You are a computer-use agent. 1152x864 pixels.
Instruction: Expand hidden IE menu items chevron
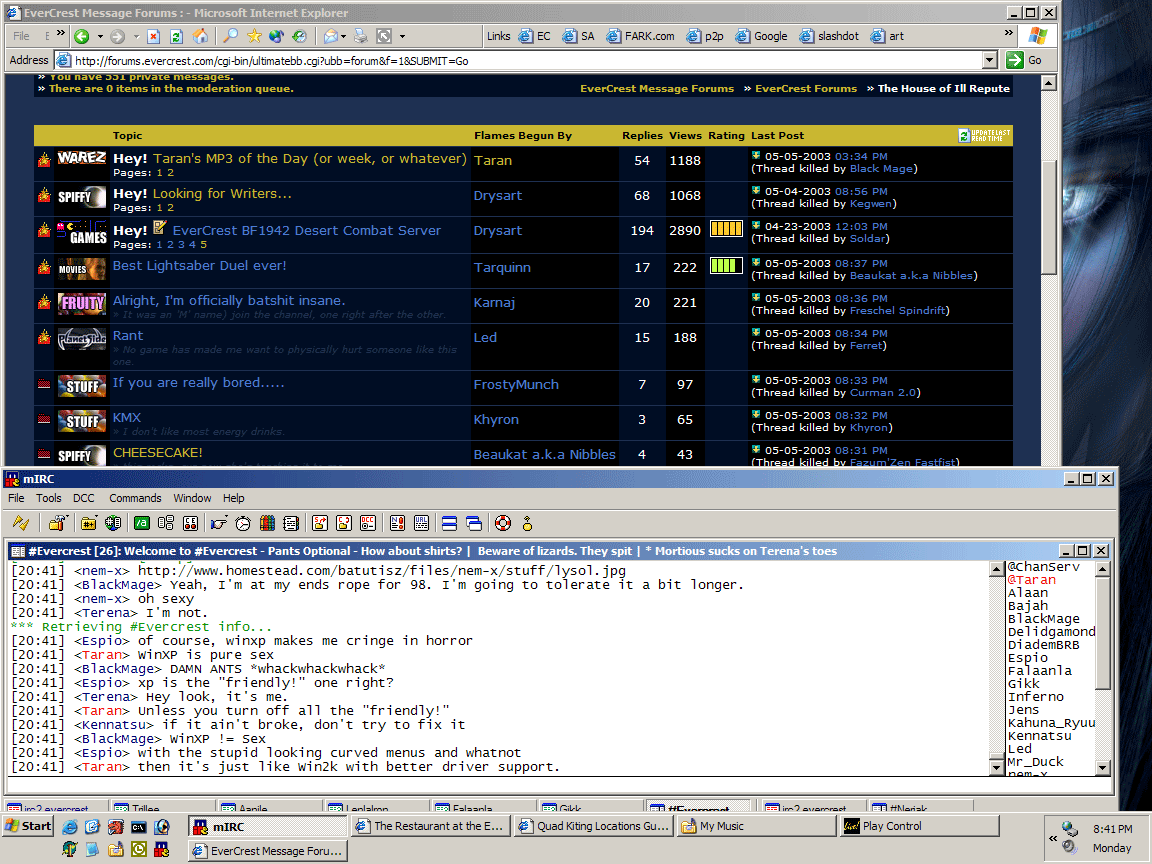tap(61, 33)
